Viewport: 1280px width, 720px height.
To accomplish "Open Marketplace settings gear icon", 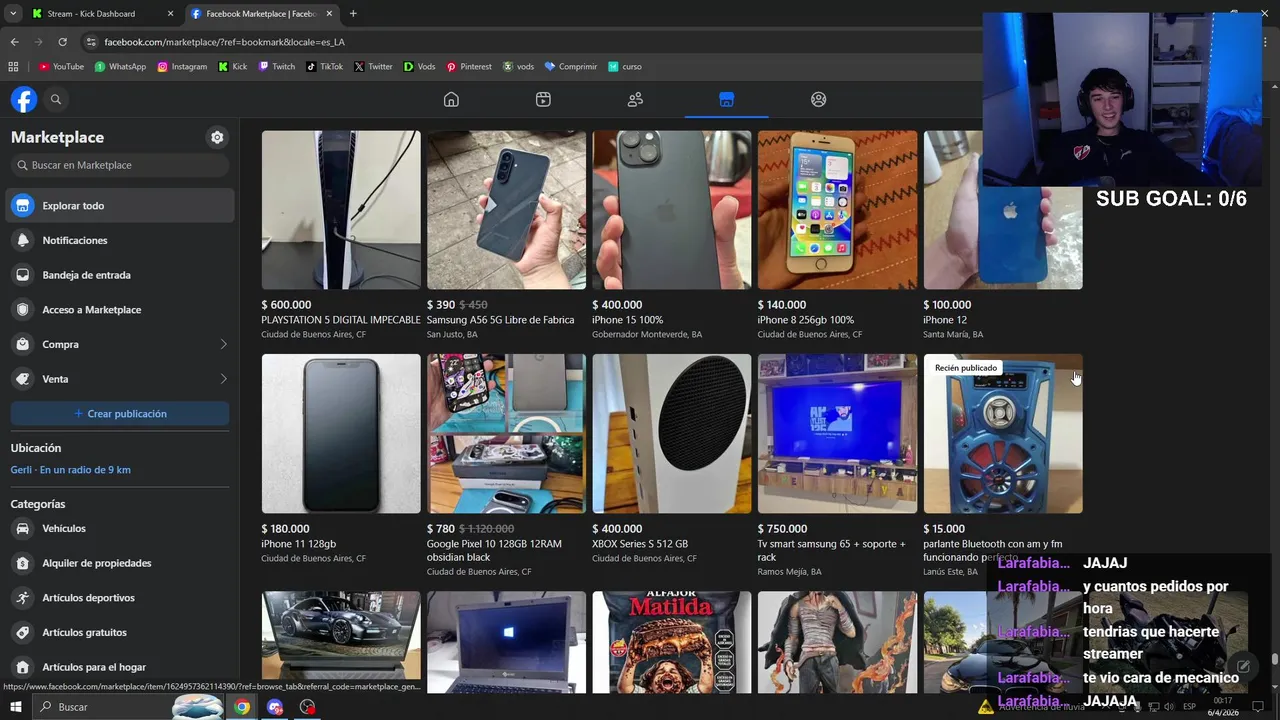I will tap(217, 137).
